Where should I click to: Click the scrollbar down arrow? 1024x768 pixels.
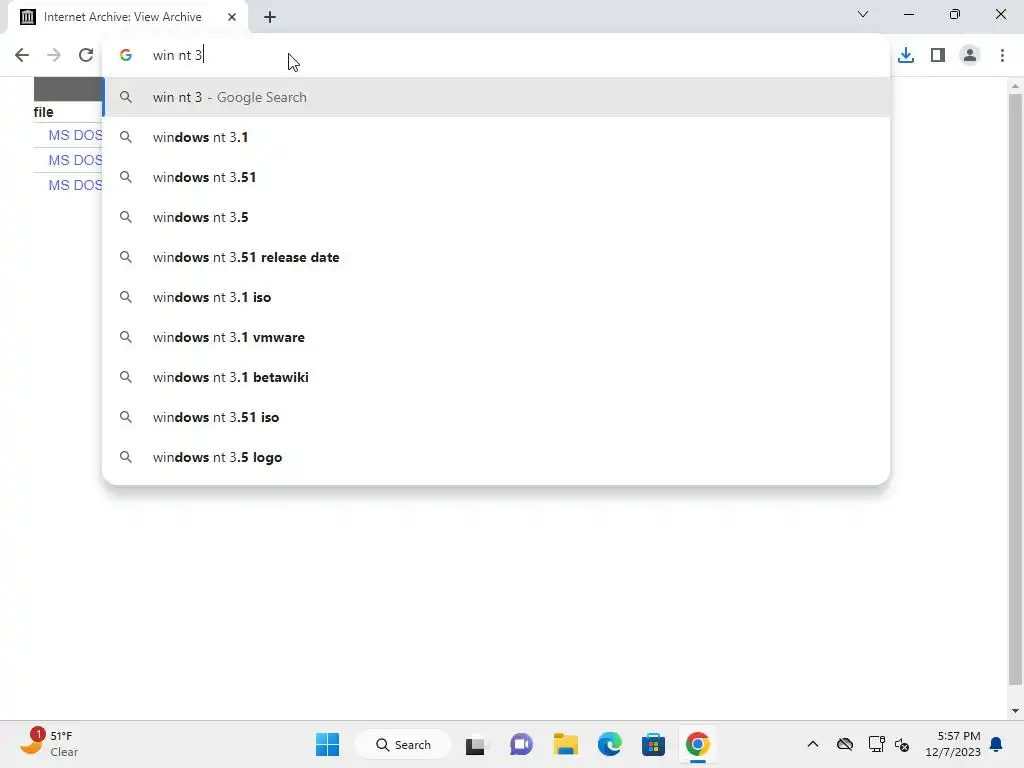click(x=1015, y=711)
